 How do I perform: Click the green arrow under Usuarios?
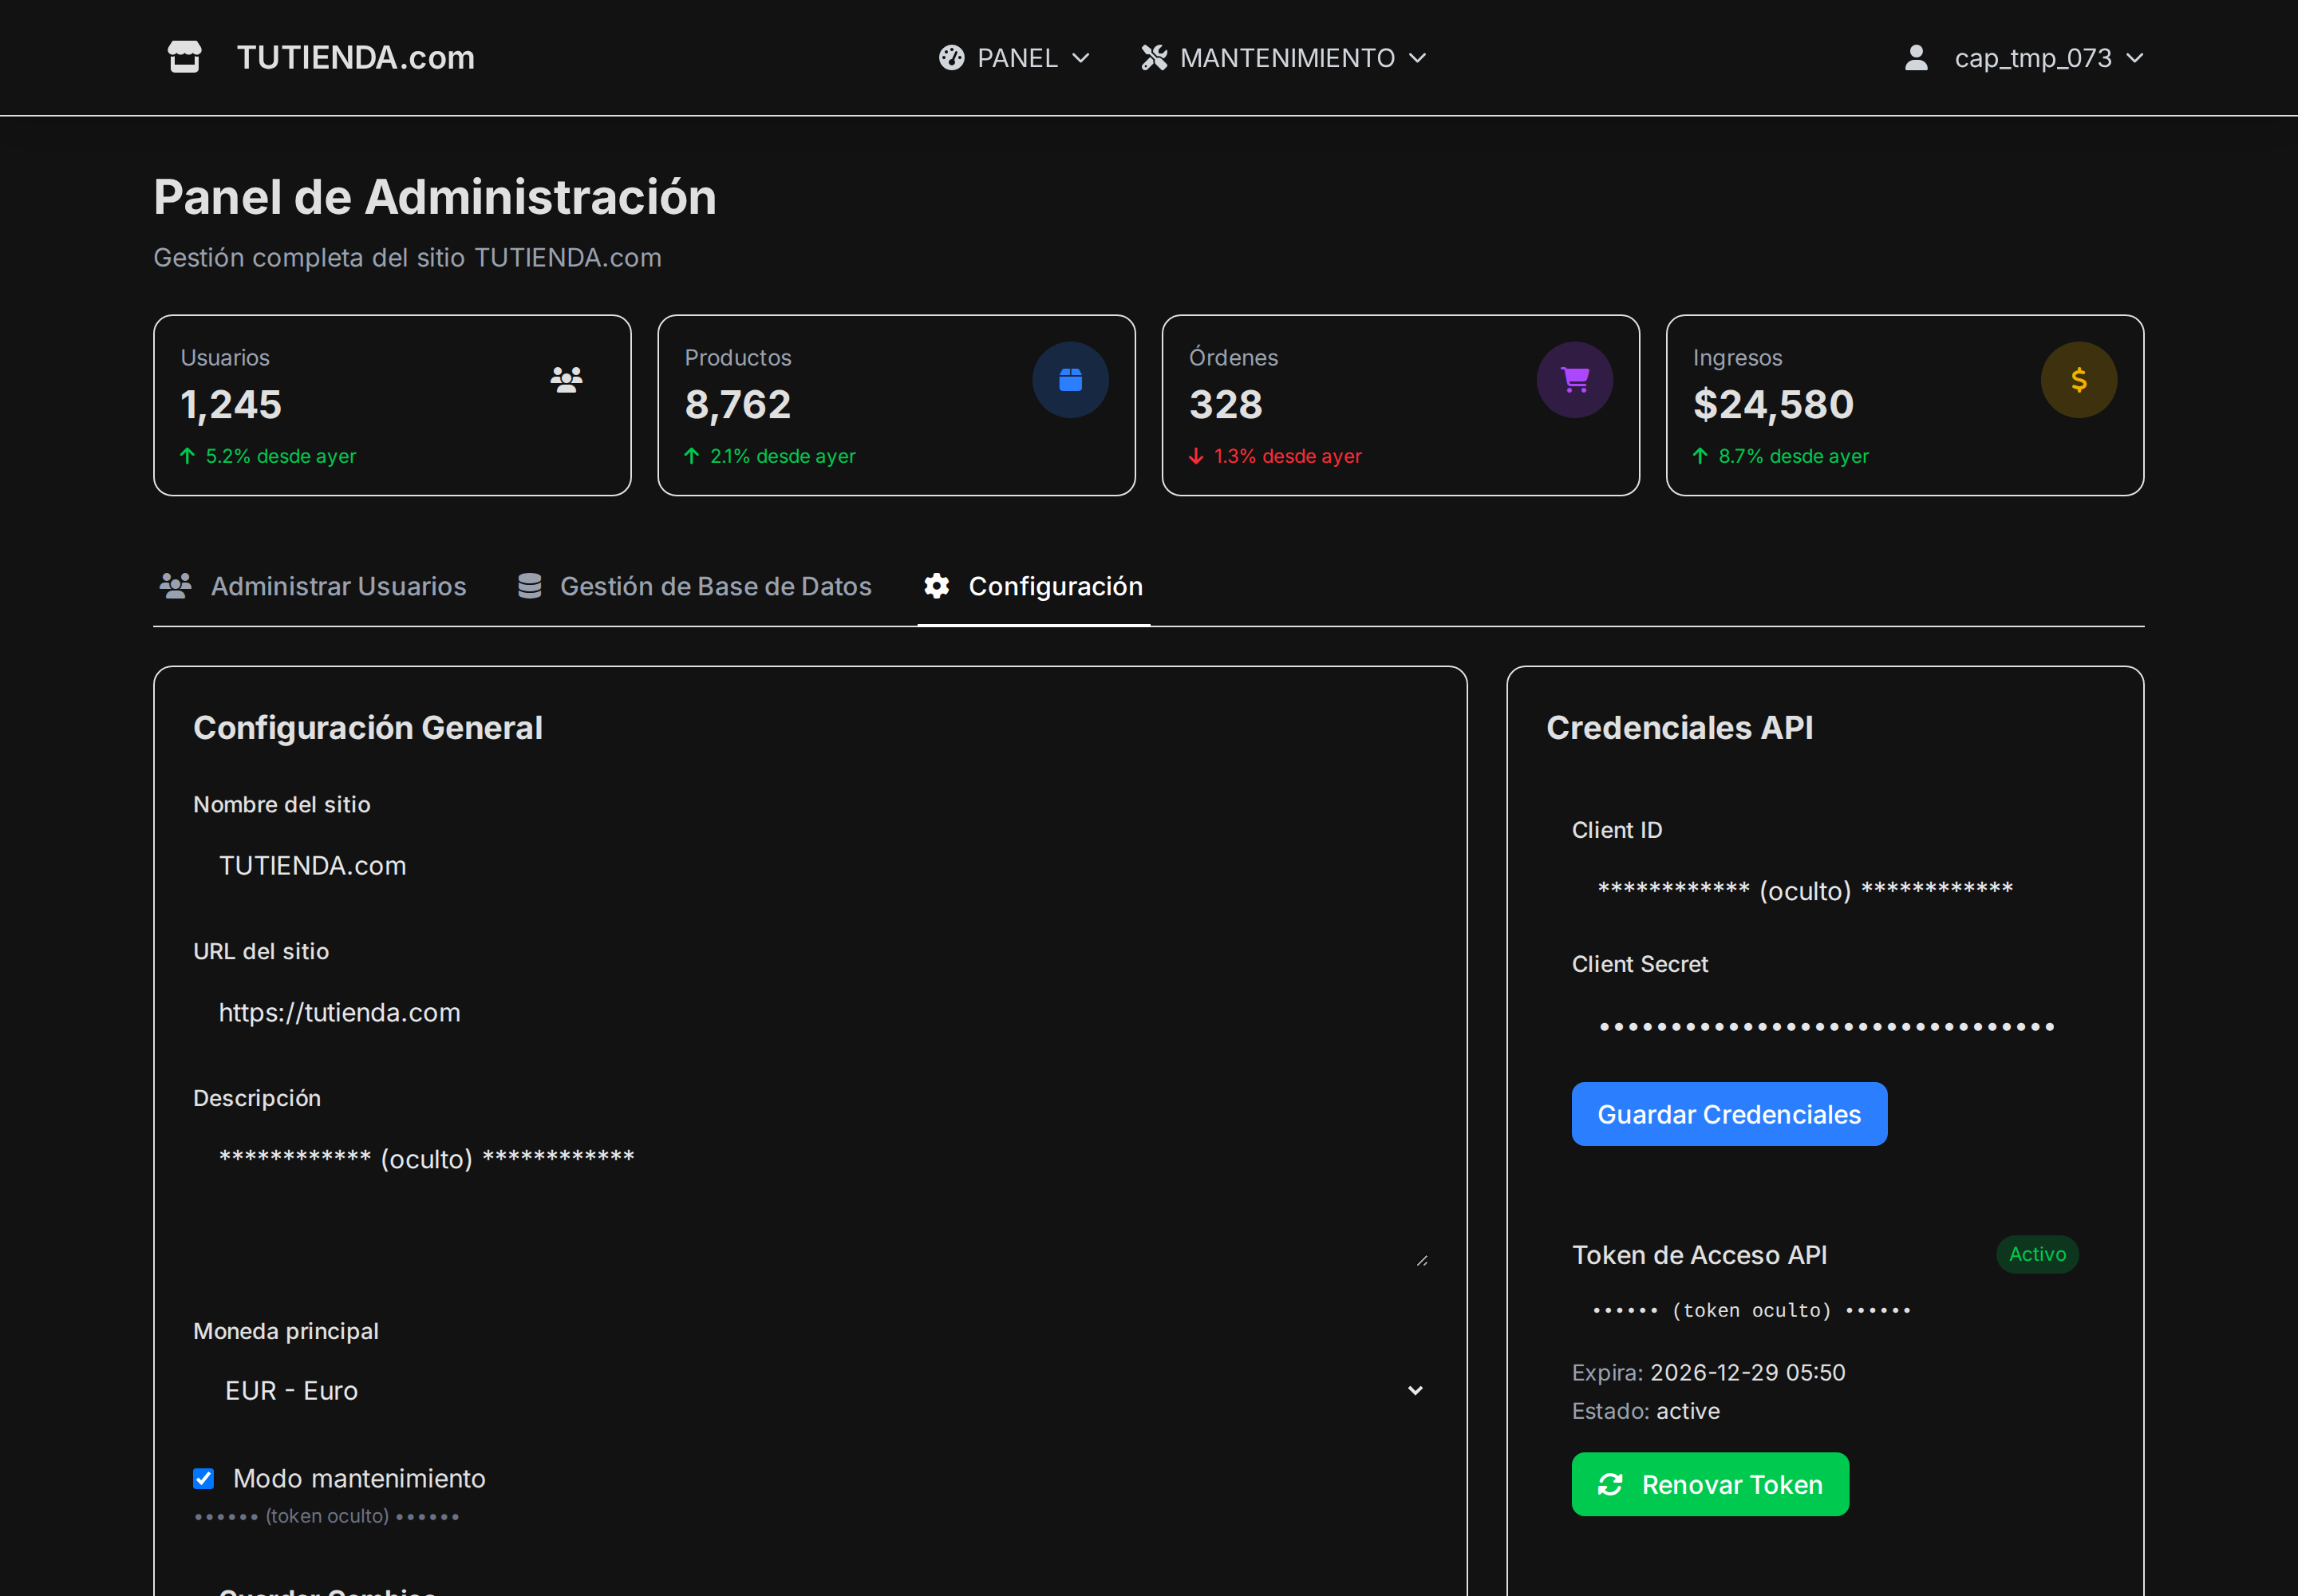[x=187, y=456]
